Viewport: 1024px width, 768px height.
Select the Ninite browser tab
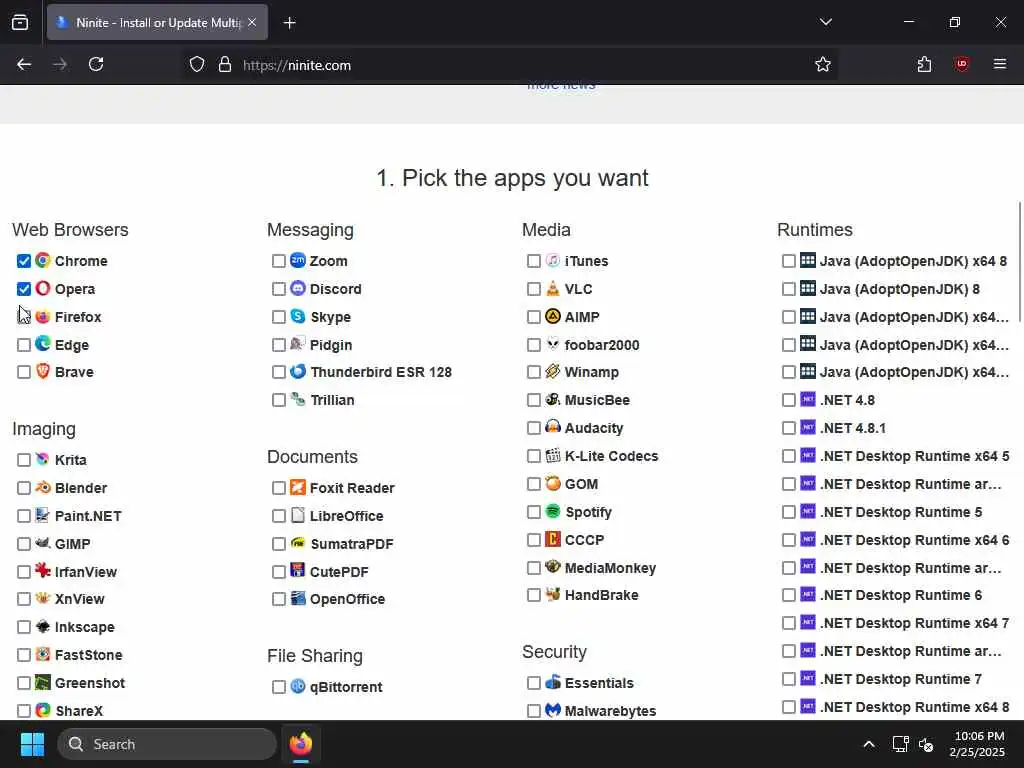(157, 22)
